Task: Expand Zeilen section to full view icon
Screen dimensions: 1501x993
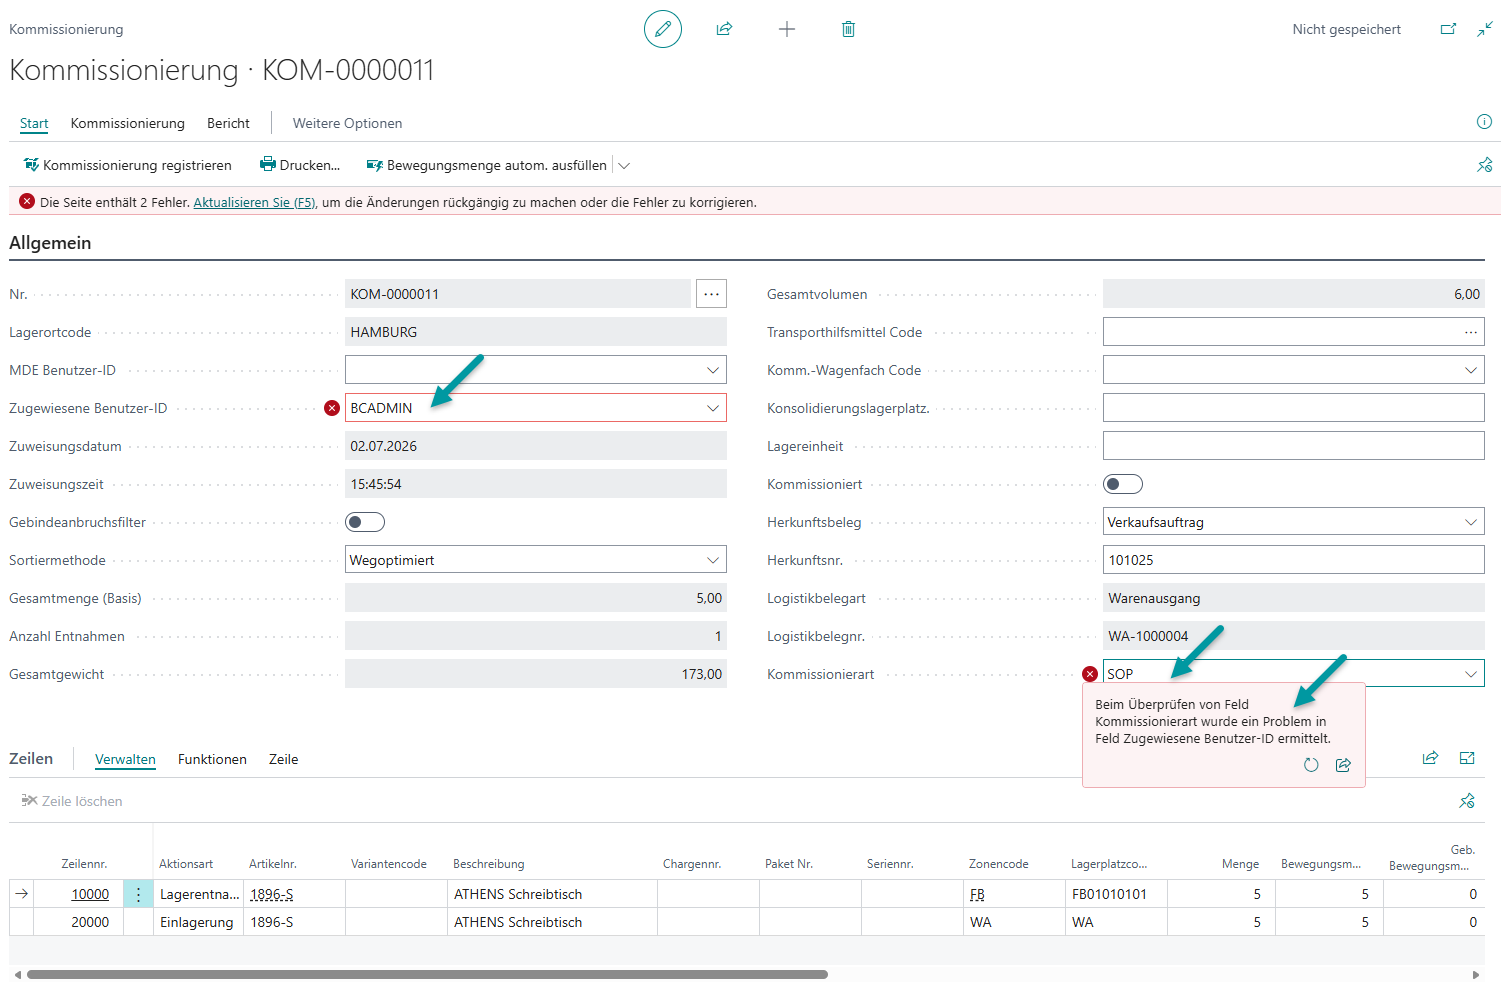Action: point(1467,758)
